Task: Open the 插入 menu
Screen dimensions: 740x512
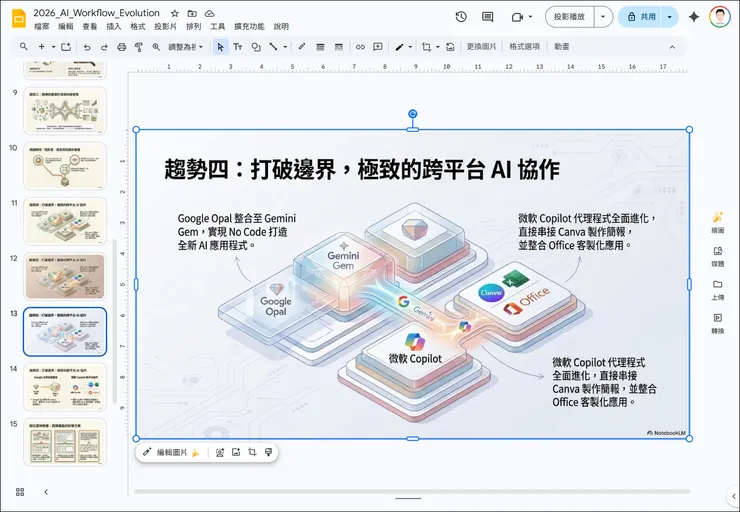Action: (x=114, y=26)
